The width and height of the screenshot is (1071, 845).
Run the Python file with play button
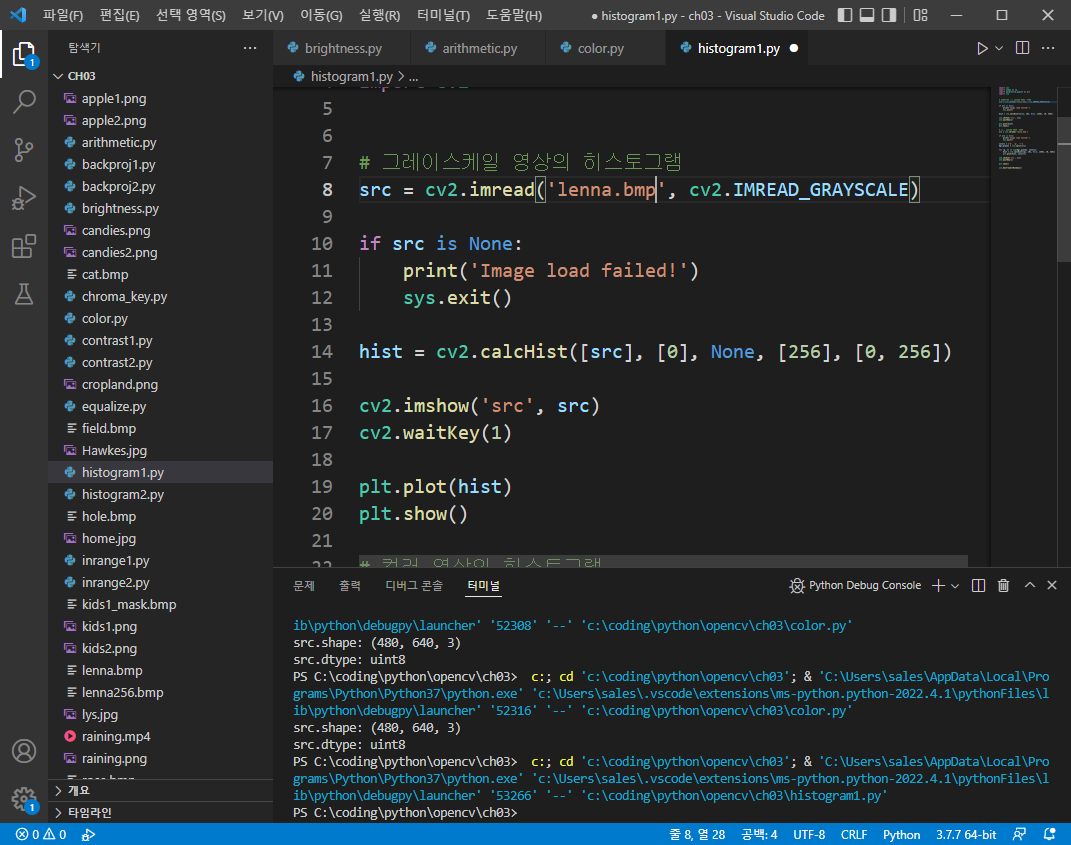coord(981,48)
